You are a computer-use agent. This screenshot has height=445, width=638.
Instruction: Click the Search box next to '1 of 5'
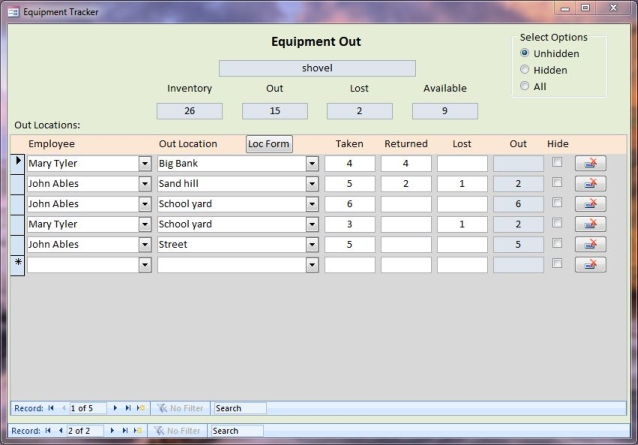(x=240, y=408)
